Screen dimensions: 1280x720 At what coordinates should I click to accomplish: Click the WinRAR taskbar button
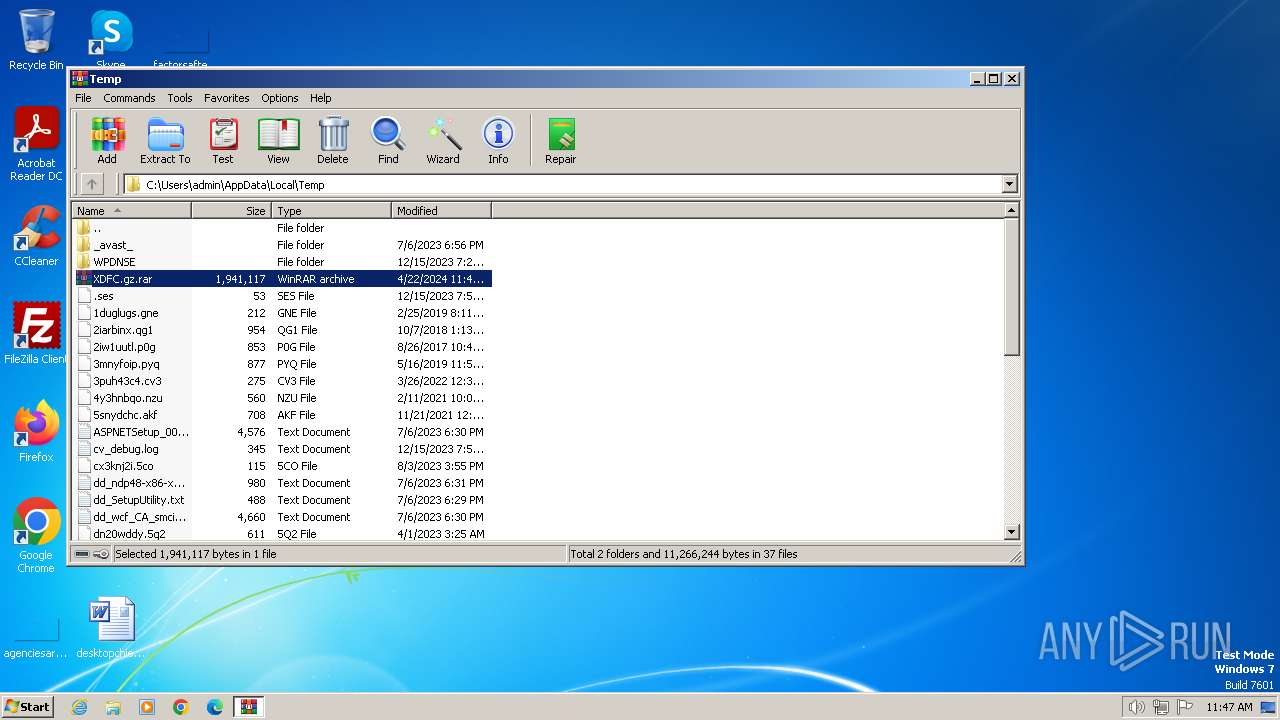[248, 707]
